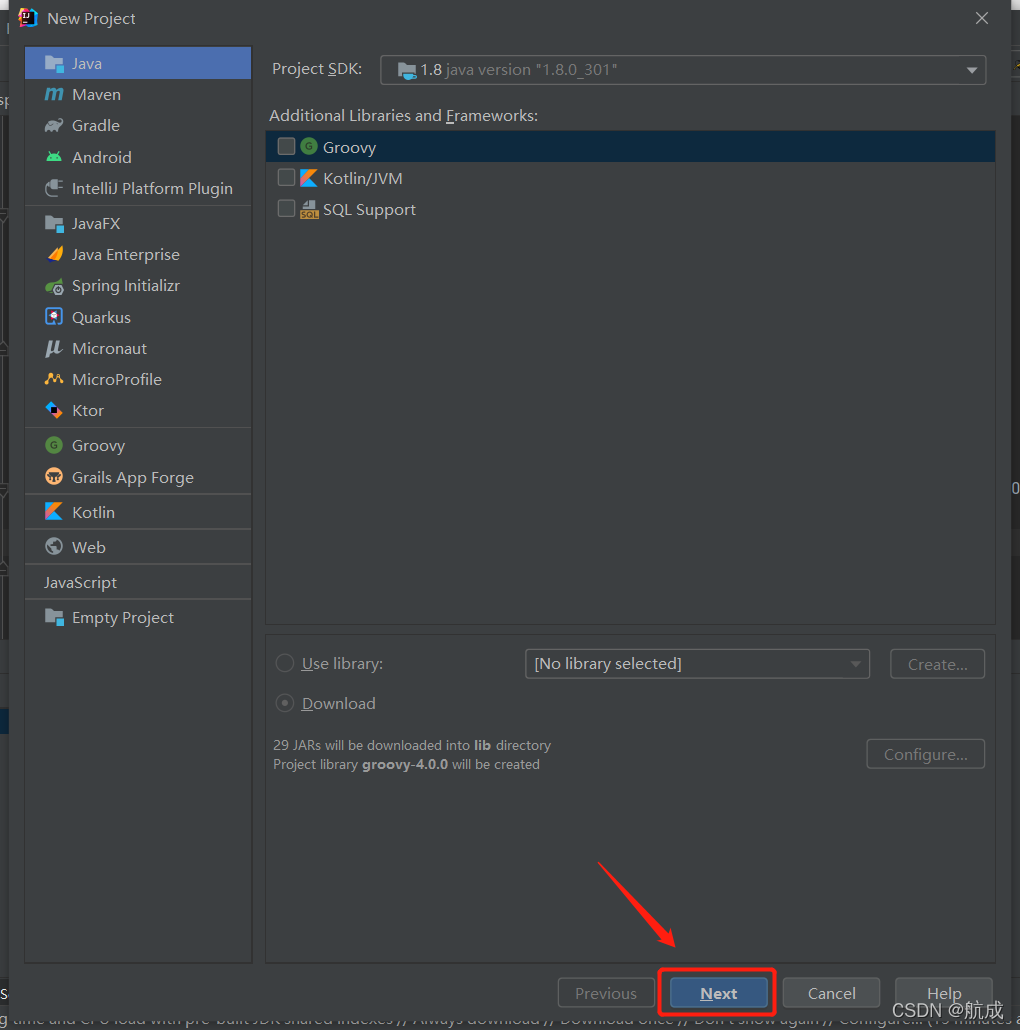Click the Create... library button

[x=937, y=663]
